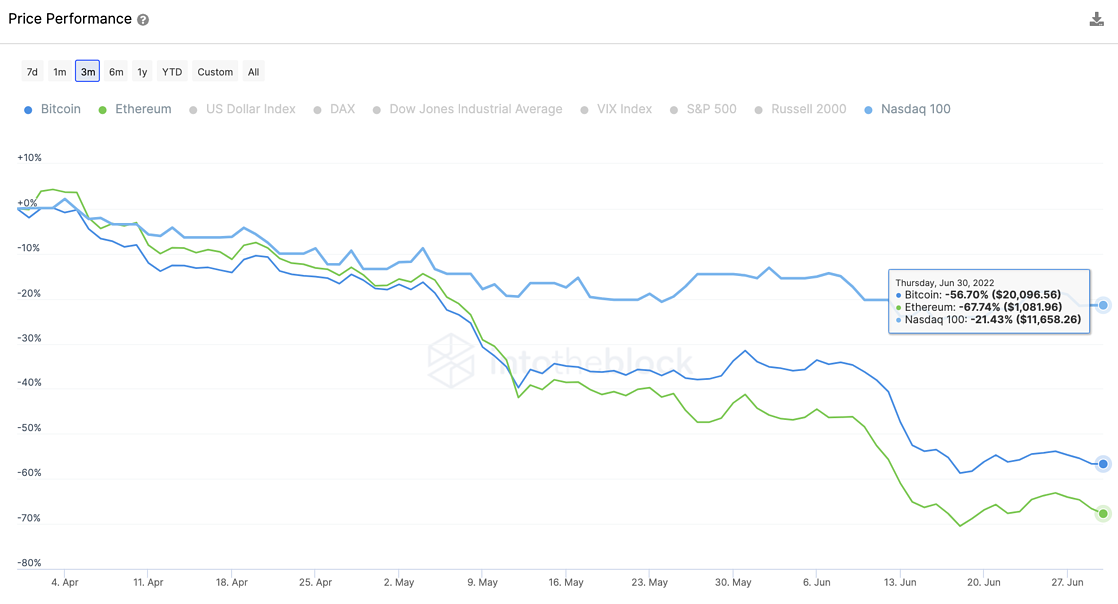
Task: Click the -30% y-axis label
Action: coord(29,338)
